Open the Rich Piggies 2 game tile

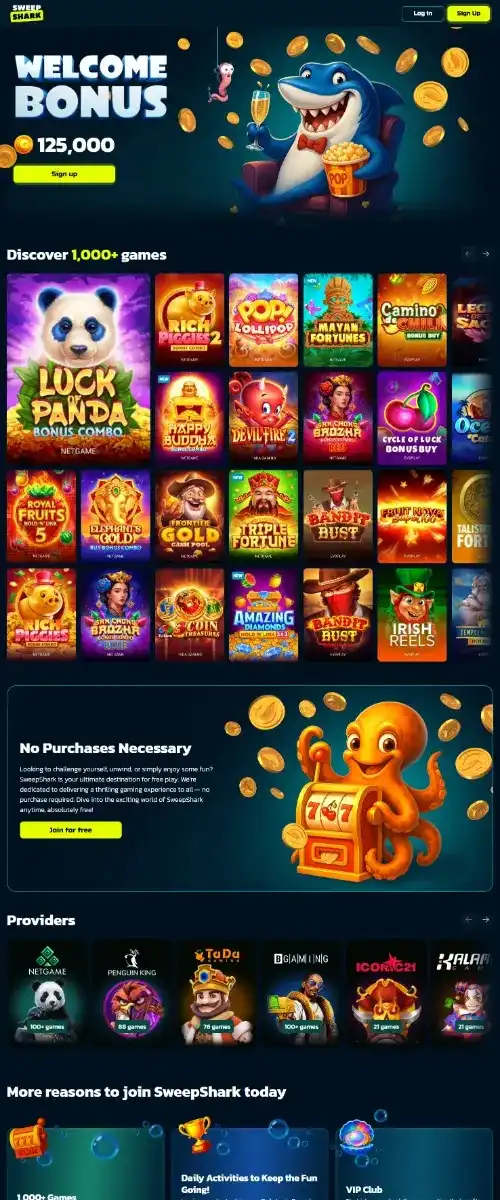pos(190,320)
